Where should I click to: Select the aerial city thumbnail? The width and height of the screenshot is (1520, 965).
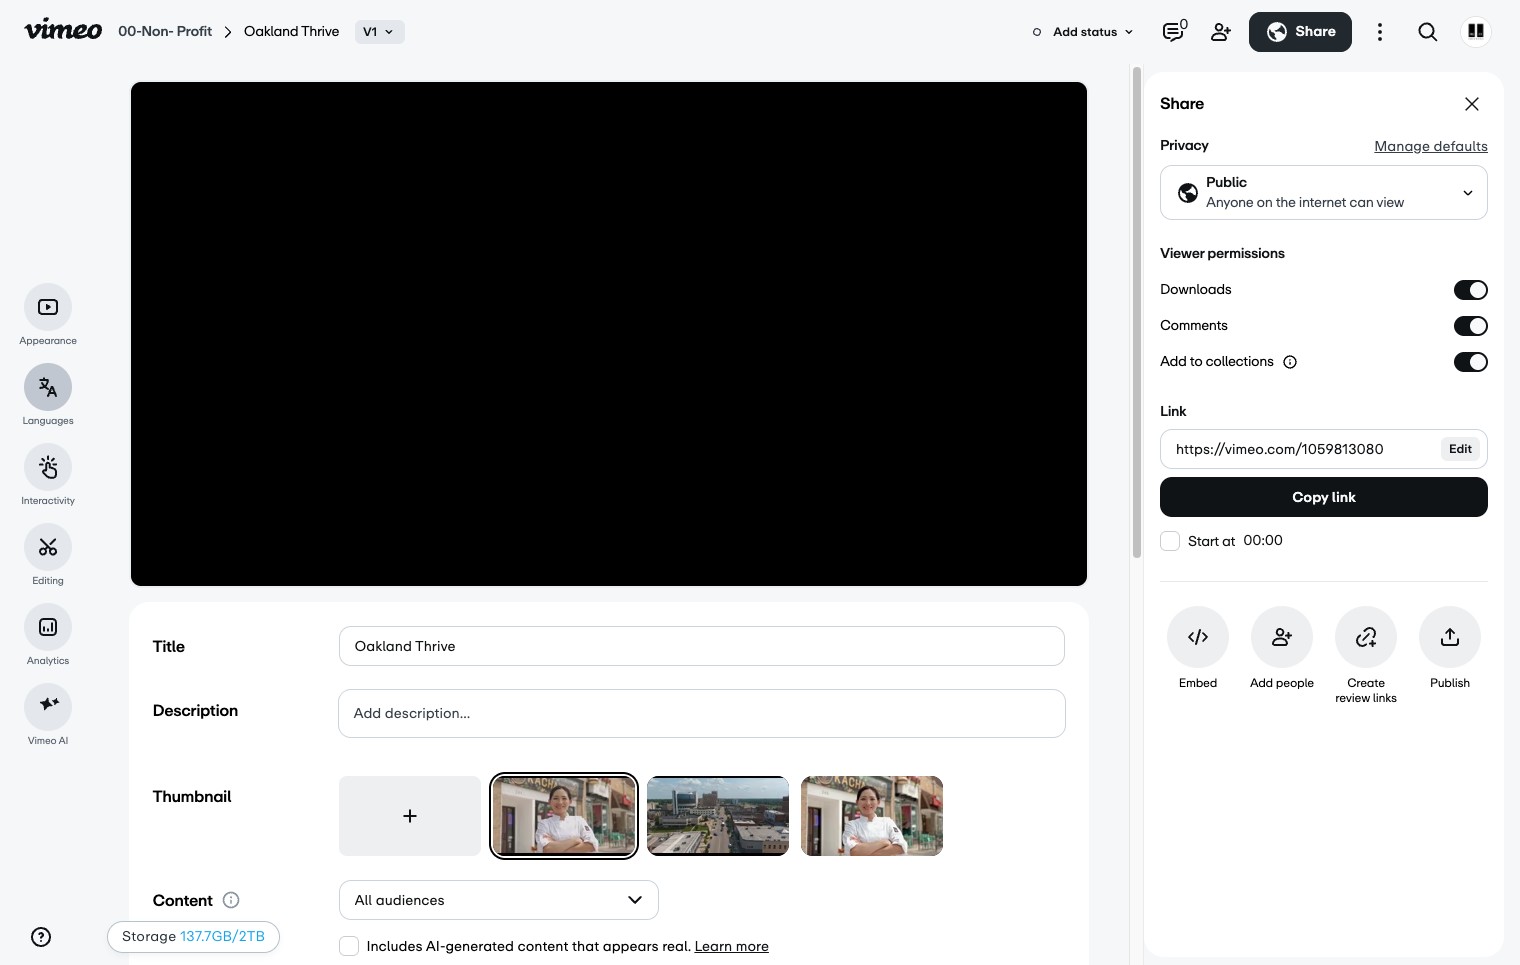pos(718,816)
